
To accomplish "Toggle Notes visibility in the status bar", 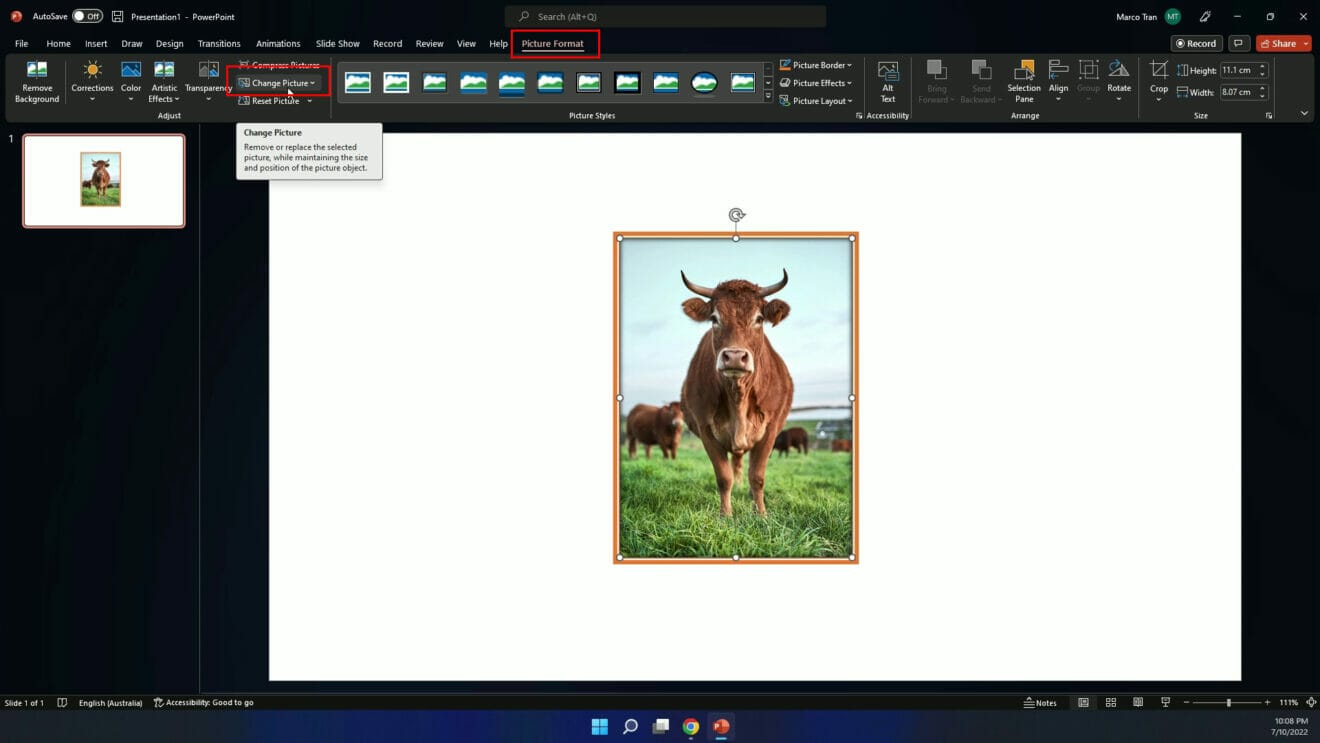I will click(x=1041, y=702).
